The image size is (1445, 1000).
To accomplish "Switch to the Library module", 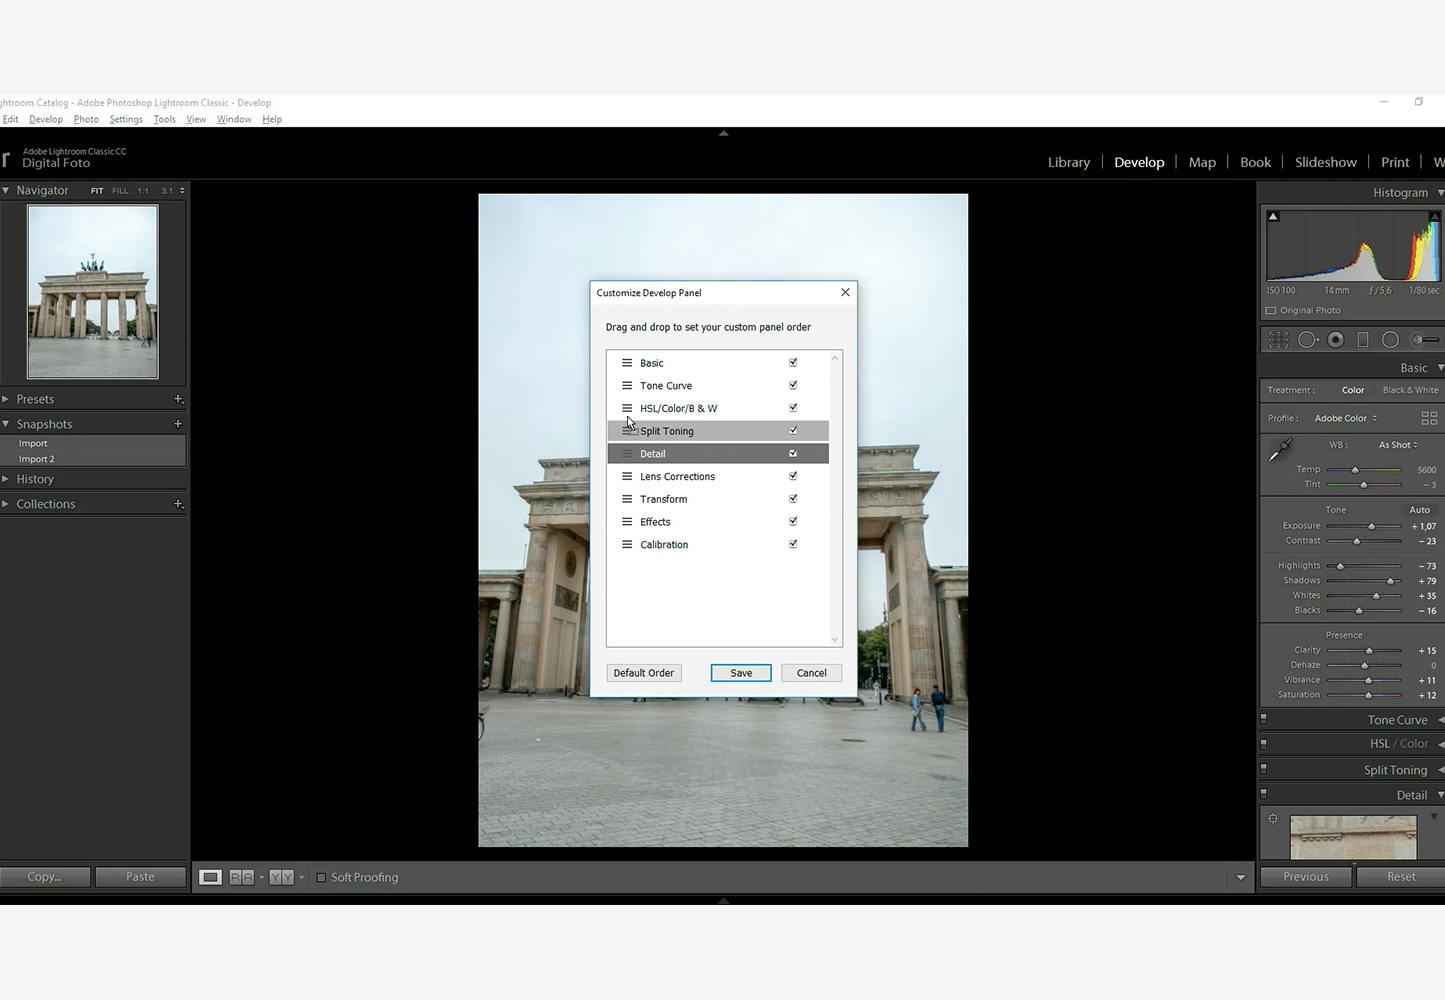I will coord(1069,162).
